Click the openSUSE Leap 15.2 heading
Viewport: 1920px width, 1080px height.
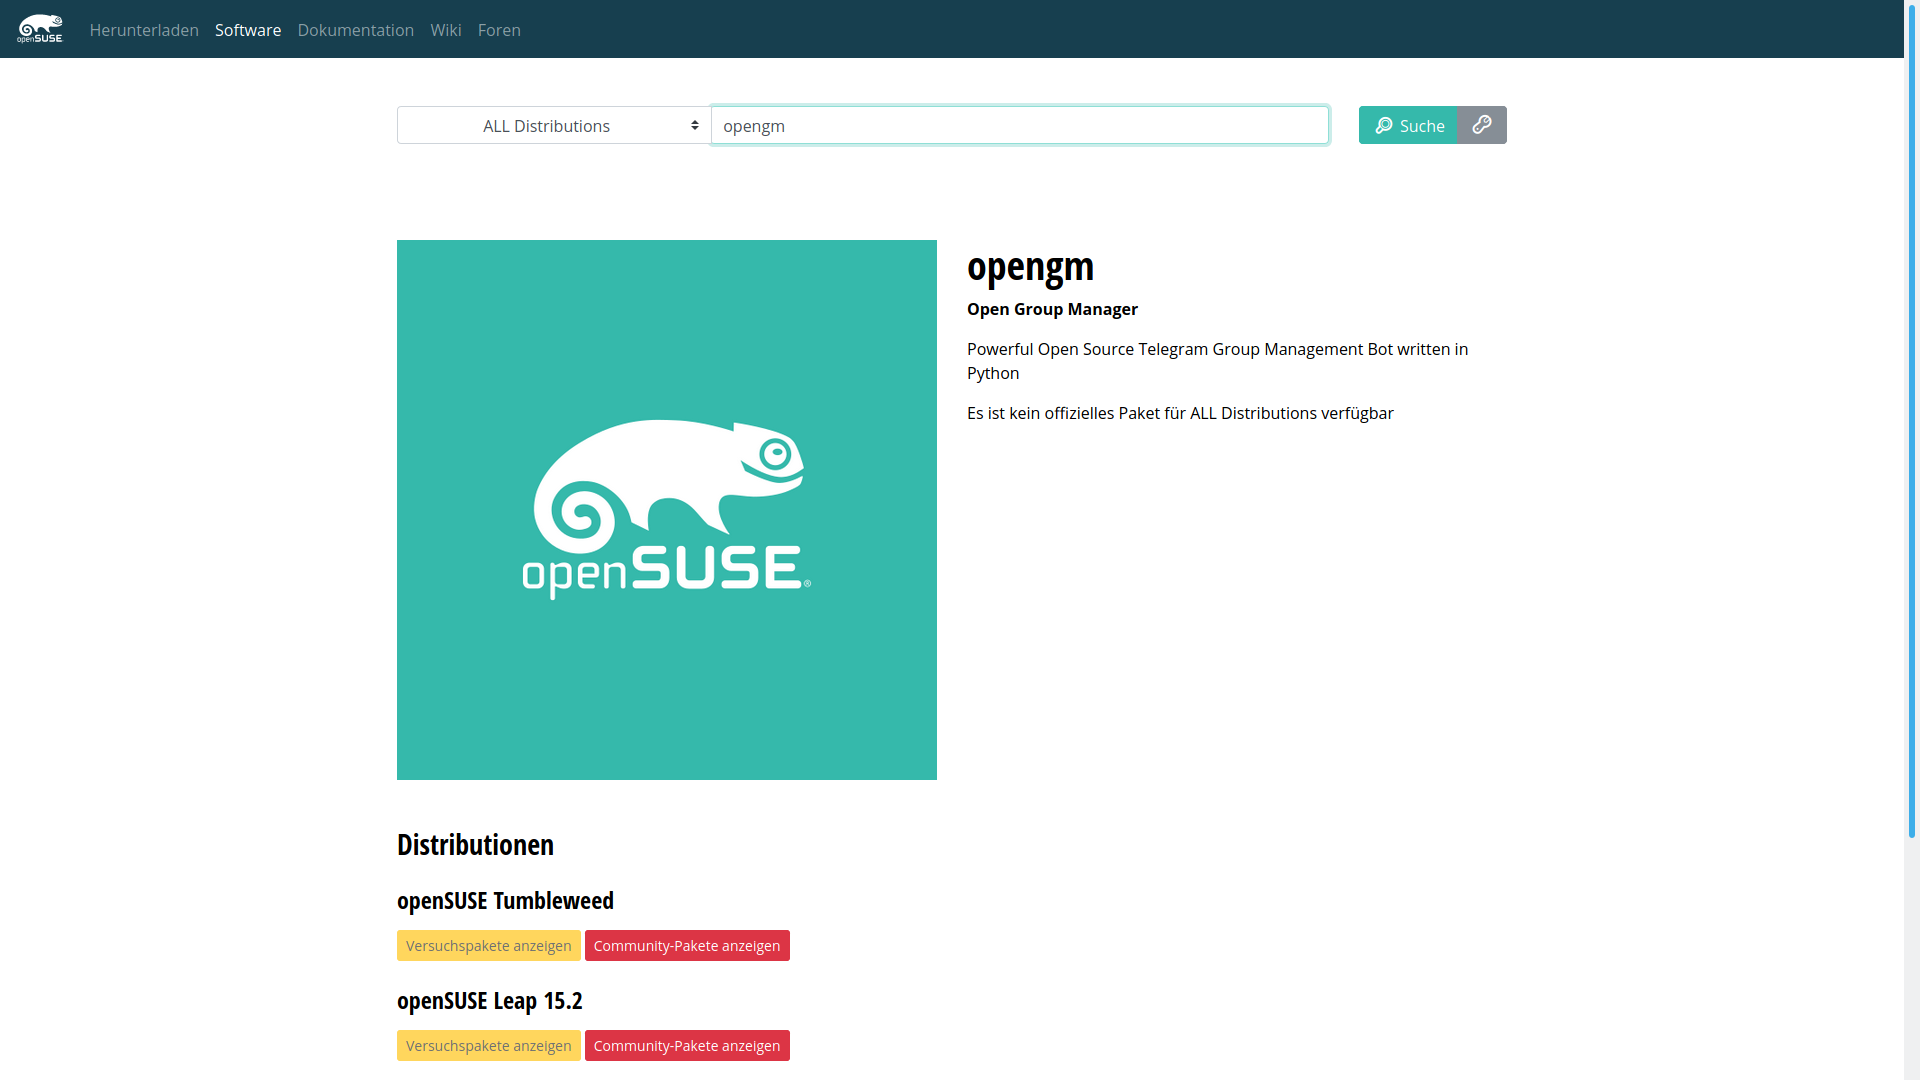(x=489, y=1001)
